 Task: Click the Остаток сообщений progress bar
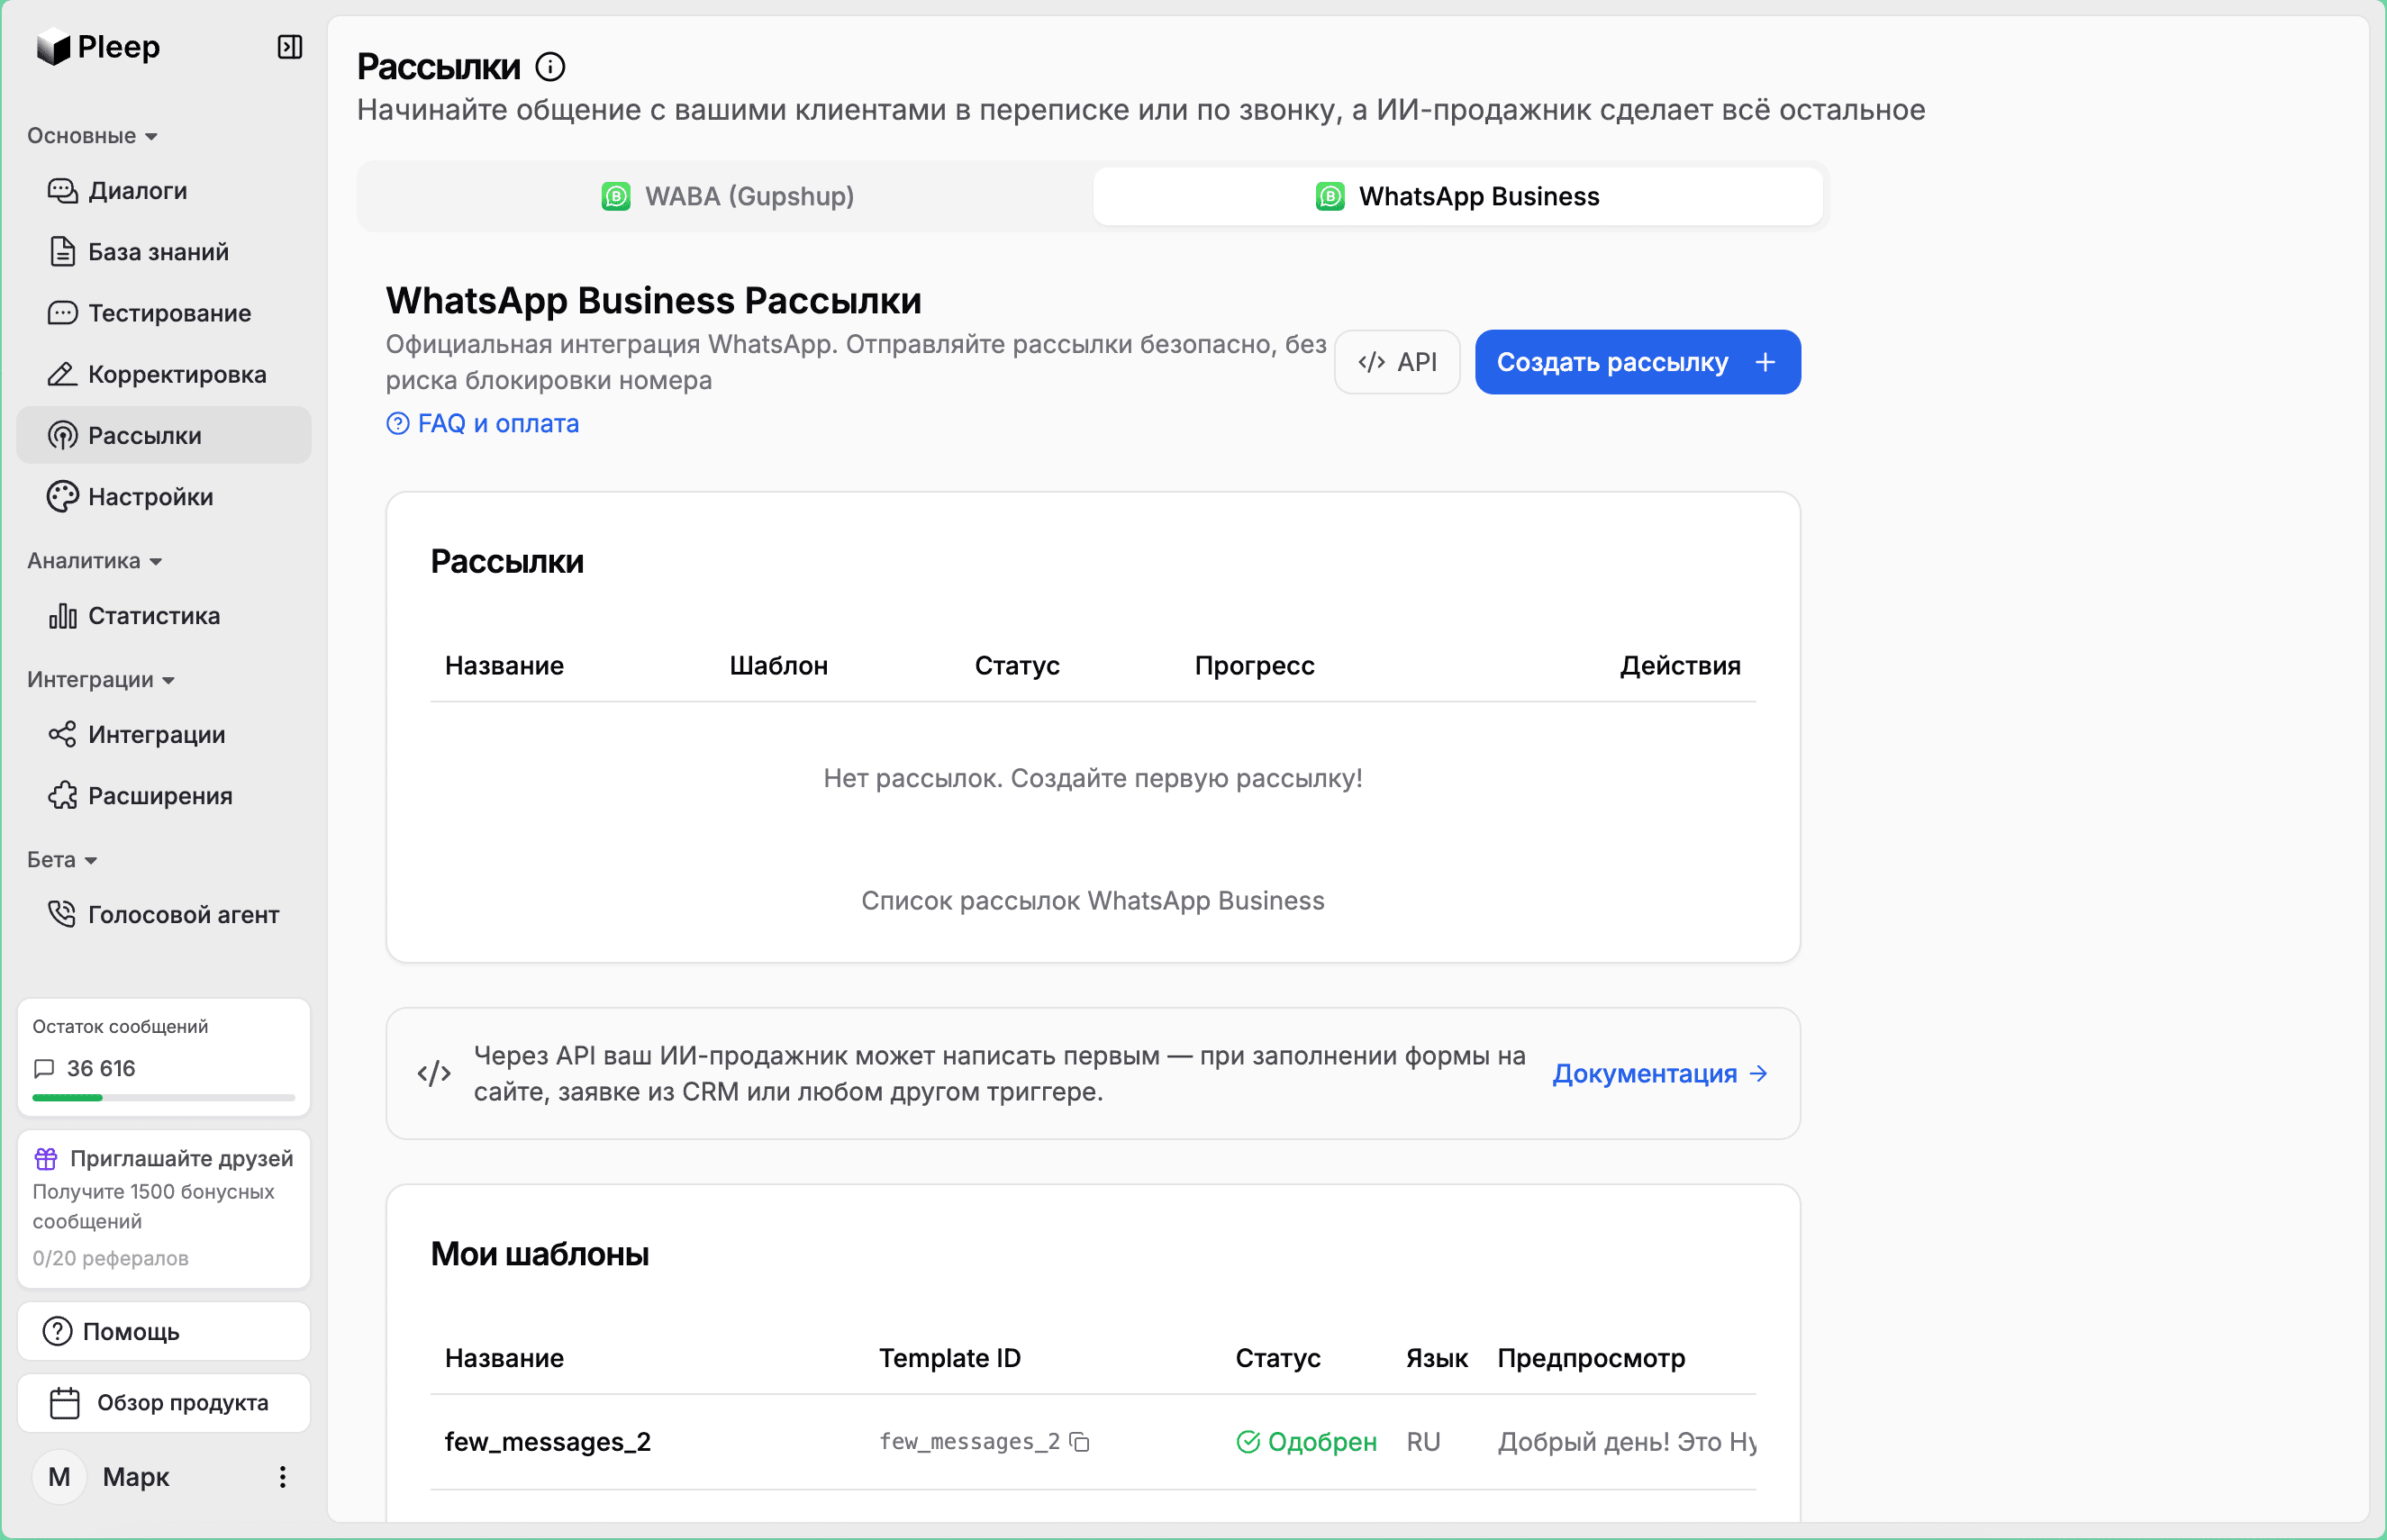point(164,1098)
